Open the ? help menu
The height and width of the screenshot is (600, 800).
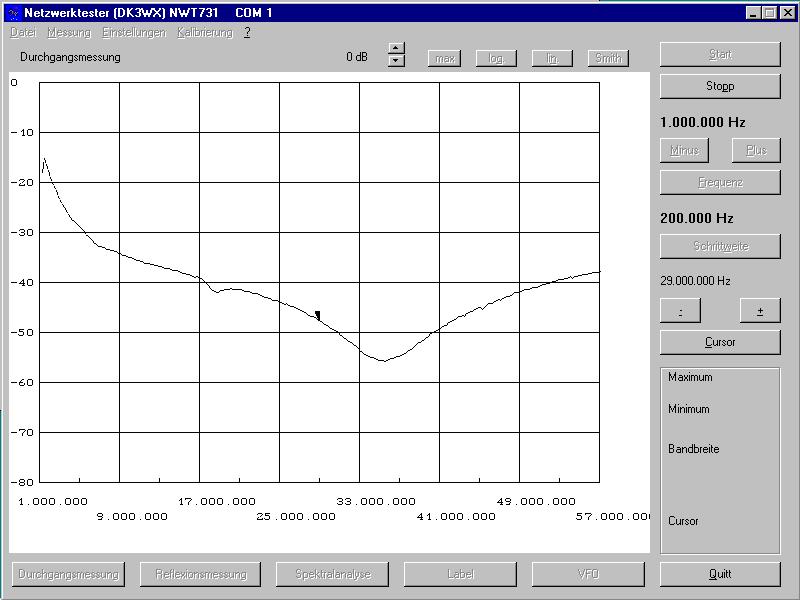tap(247, 32)
